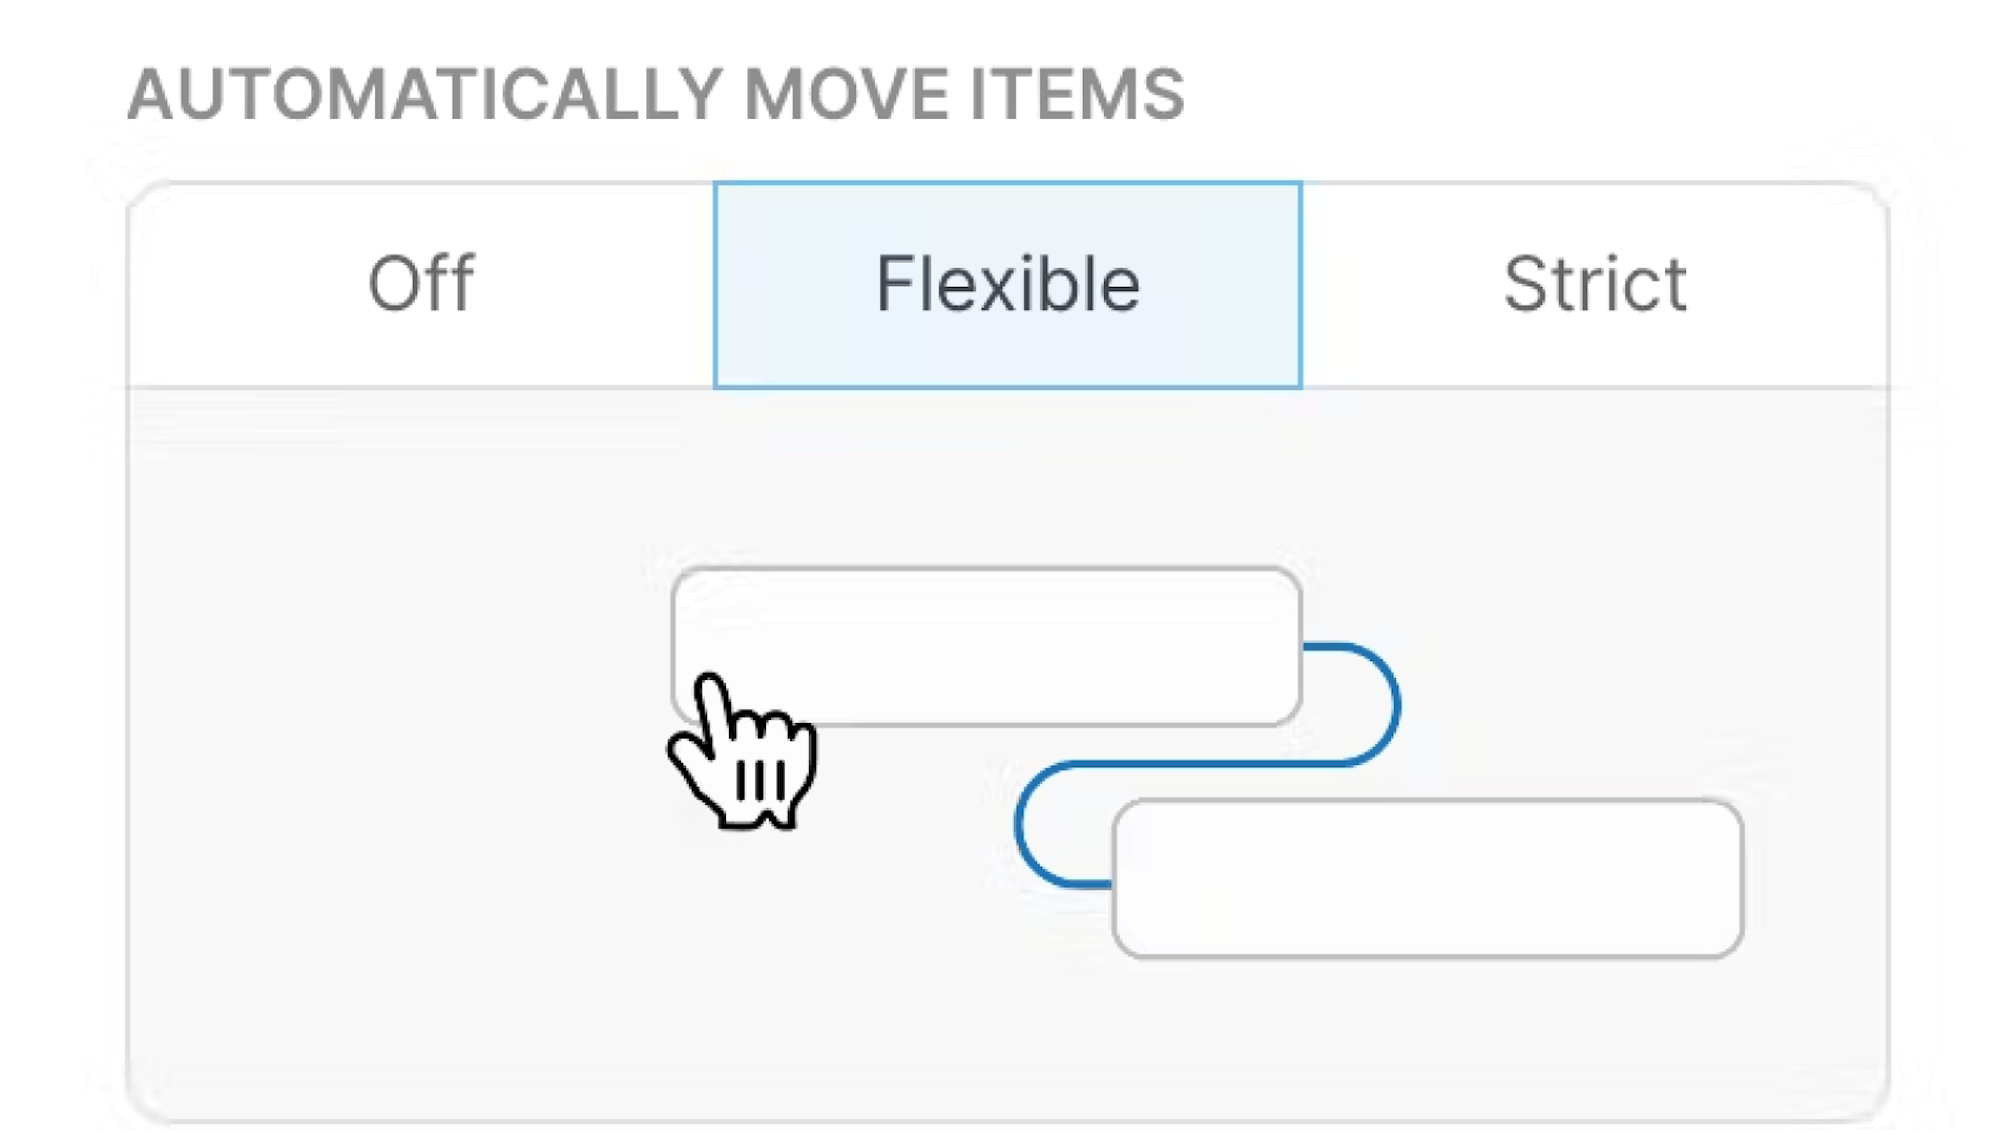
Task: Click the center of the lower bar
Action: click(x=1427, y=879)
